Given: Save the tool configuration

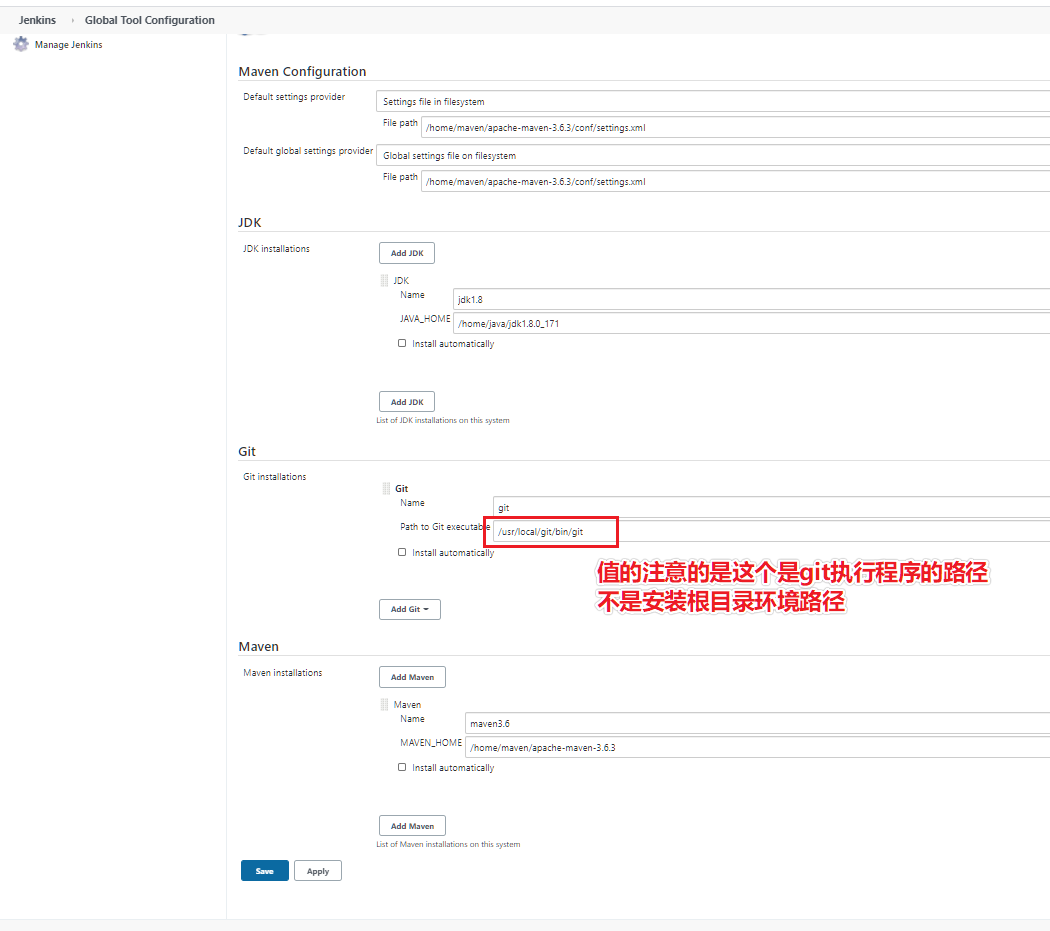Looking at the screenshot, I should (x=265, y=871).
